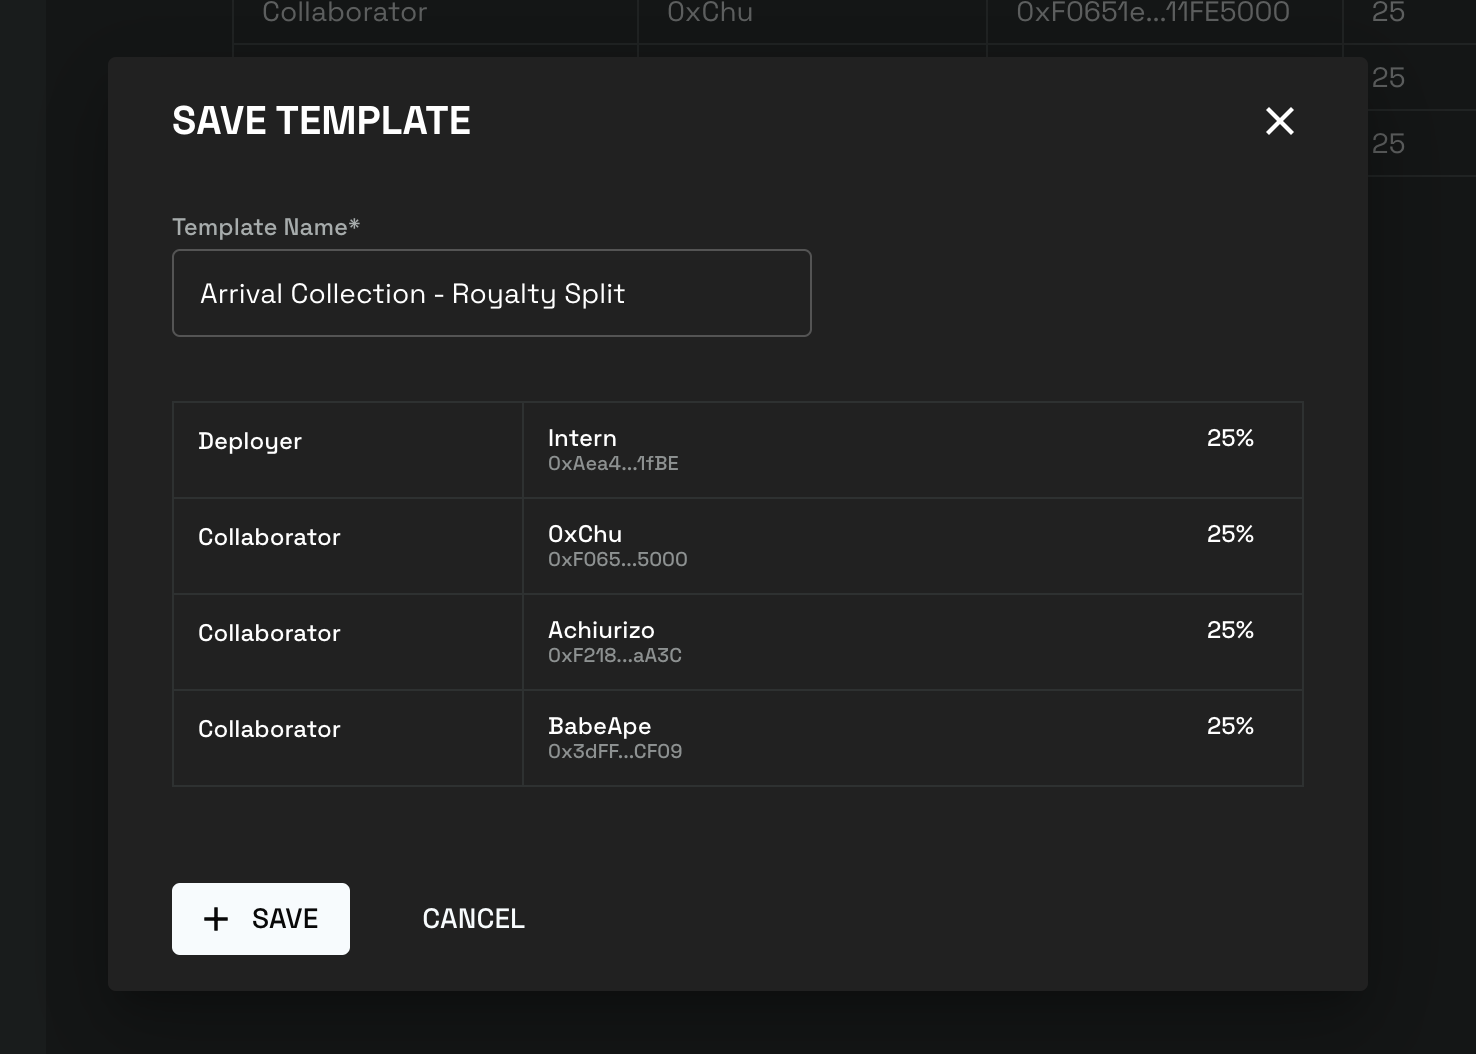1476x1054 pixels.
Task: Click 0xChu's 25% share value
Action: (x=1230, y=534)
